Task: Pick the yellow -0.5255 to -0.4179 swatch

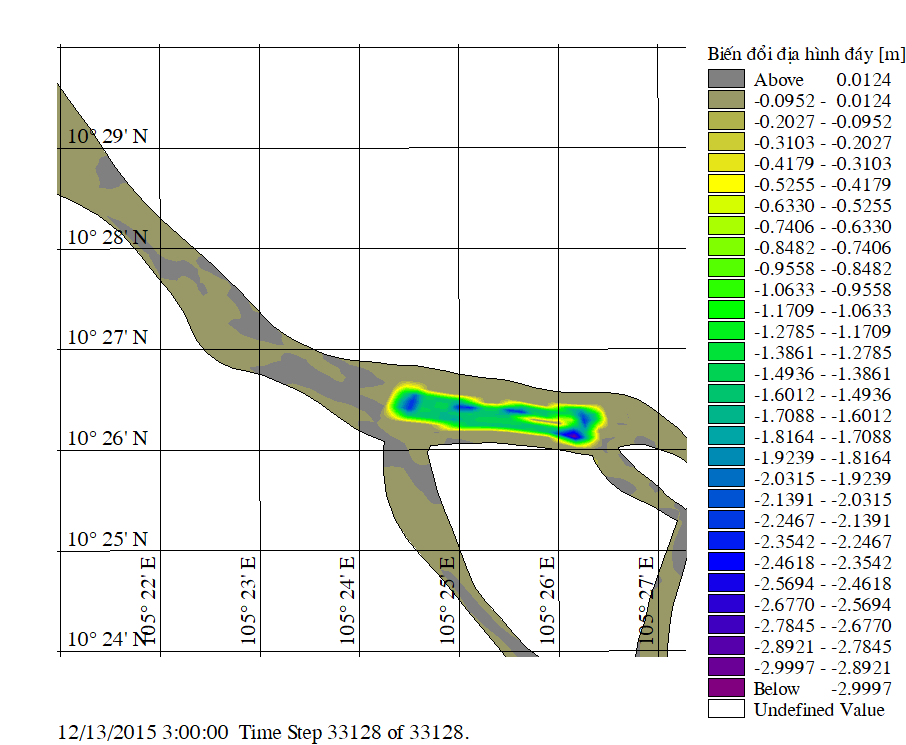Action: (726, 184)
